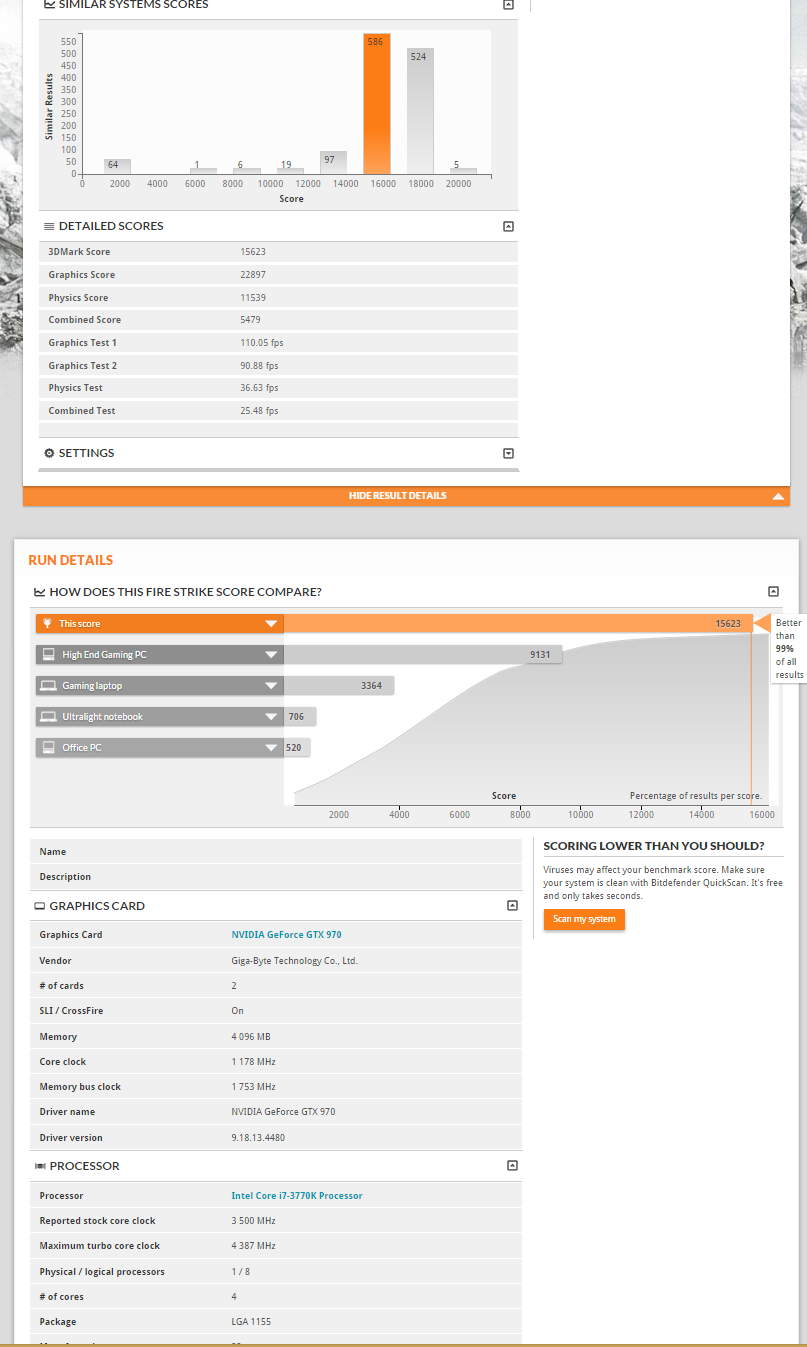Click the High End Gaming PC score 9131
807x1347 pixels.
pos(540,655)
